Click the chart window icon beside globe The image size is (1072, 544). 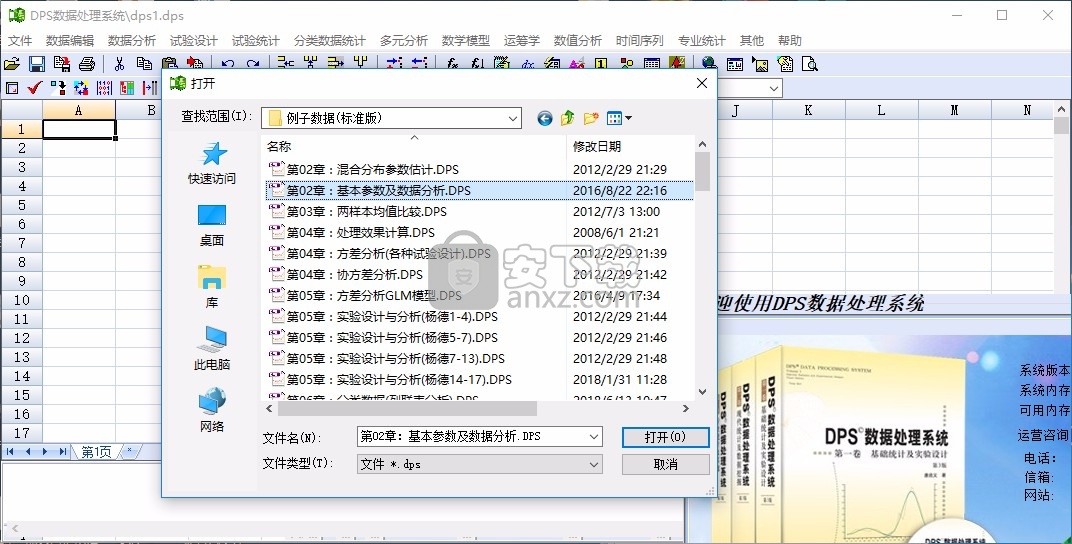735,64
